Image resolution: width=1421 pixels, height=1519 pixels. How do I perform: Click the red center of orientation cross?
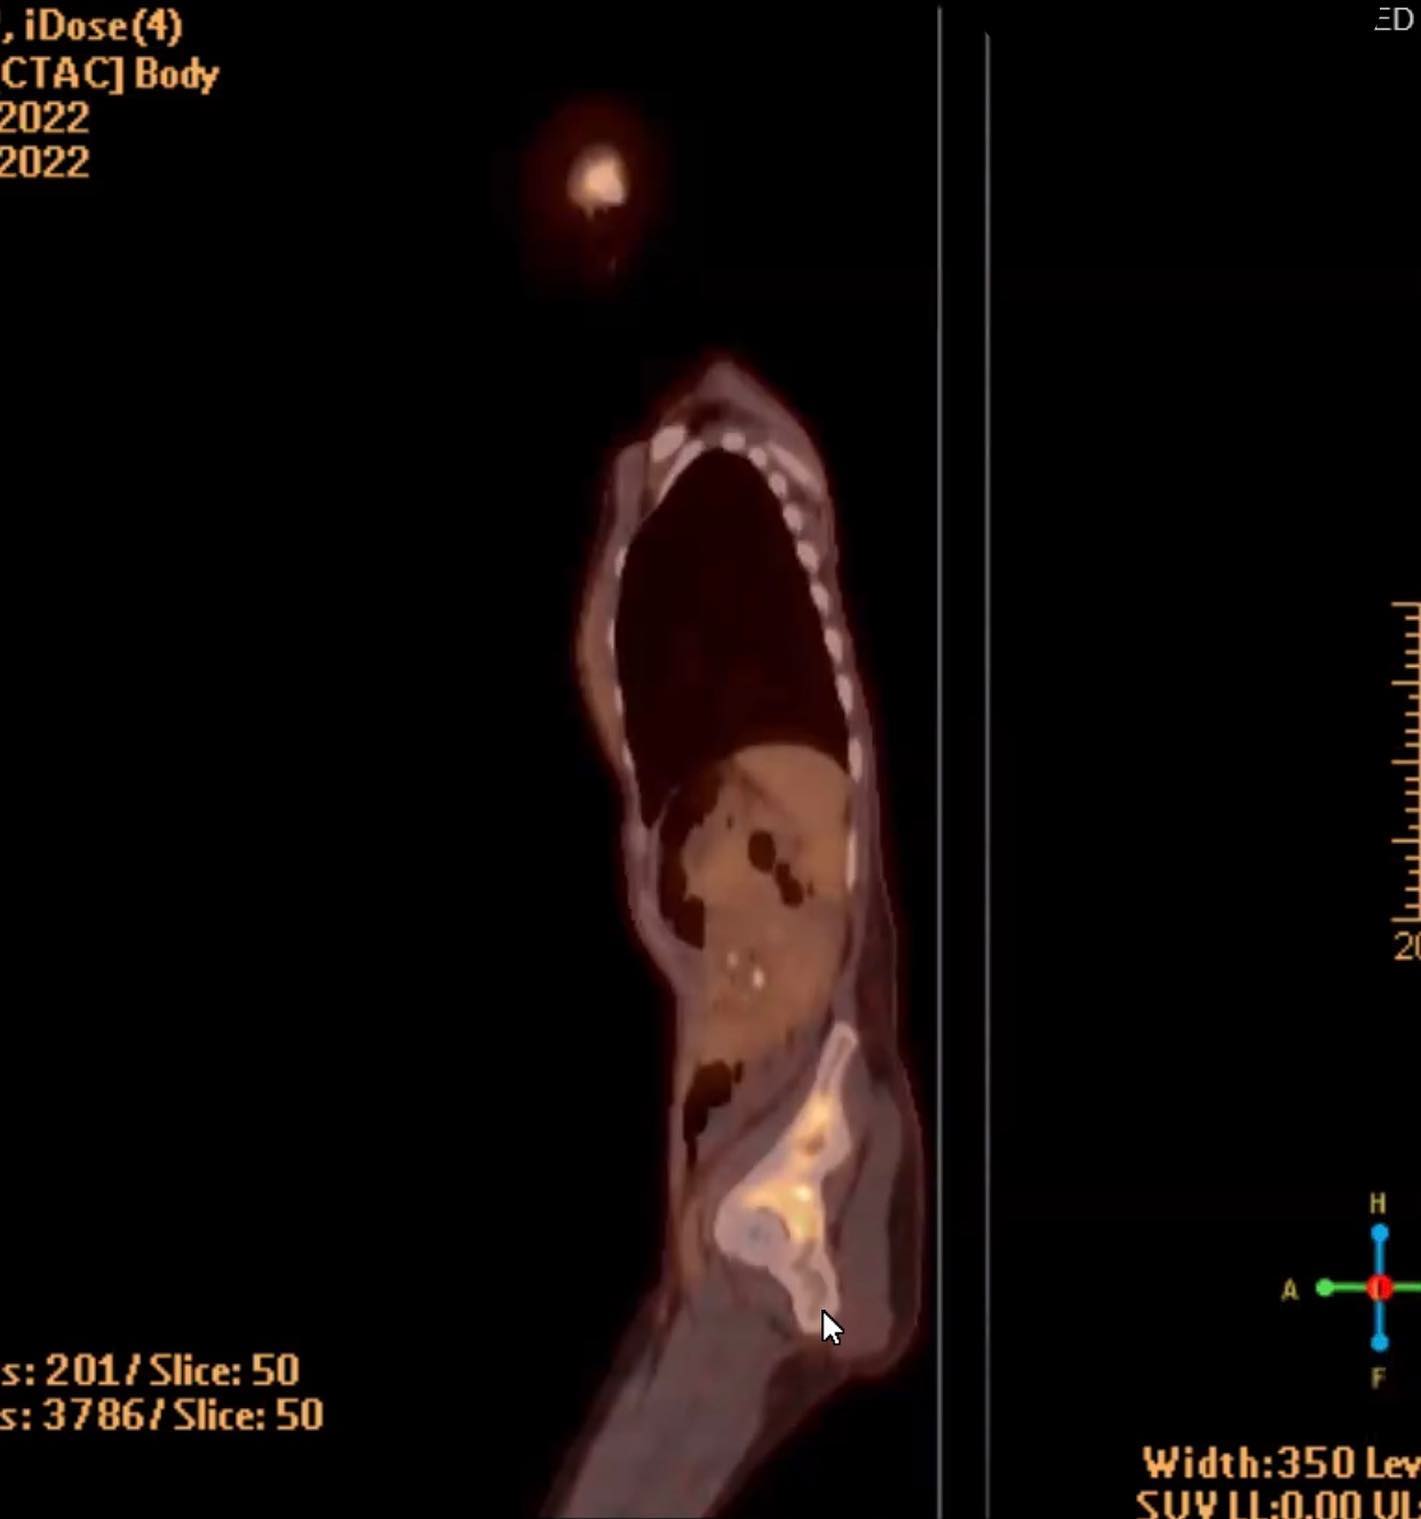[1379, 1287]
